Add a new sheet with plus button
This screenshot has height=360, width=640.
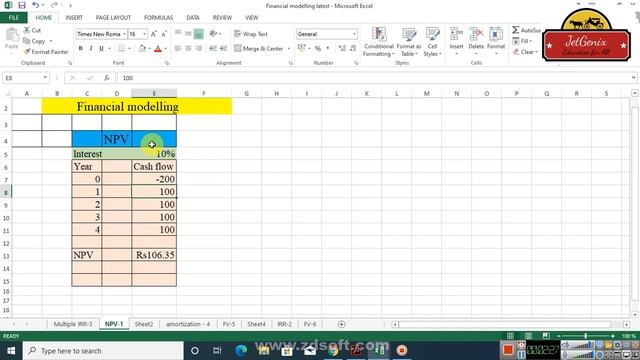click(341, 324)
